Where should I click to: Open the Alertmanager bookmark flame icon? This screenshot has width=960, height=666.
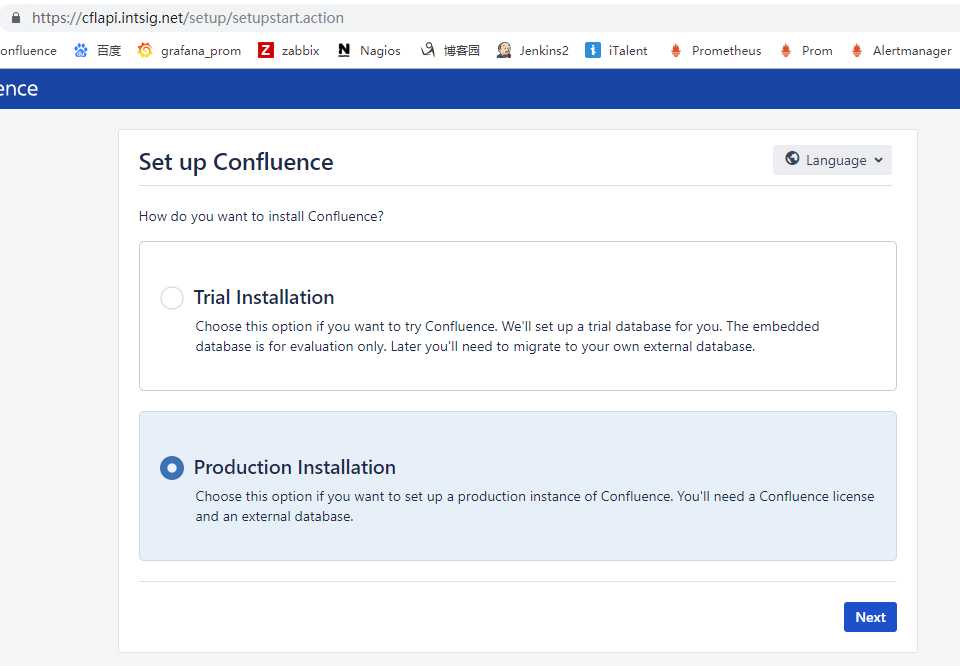click(857, 50)
